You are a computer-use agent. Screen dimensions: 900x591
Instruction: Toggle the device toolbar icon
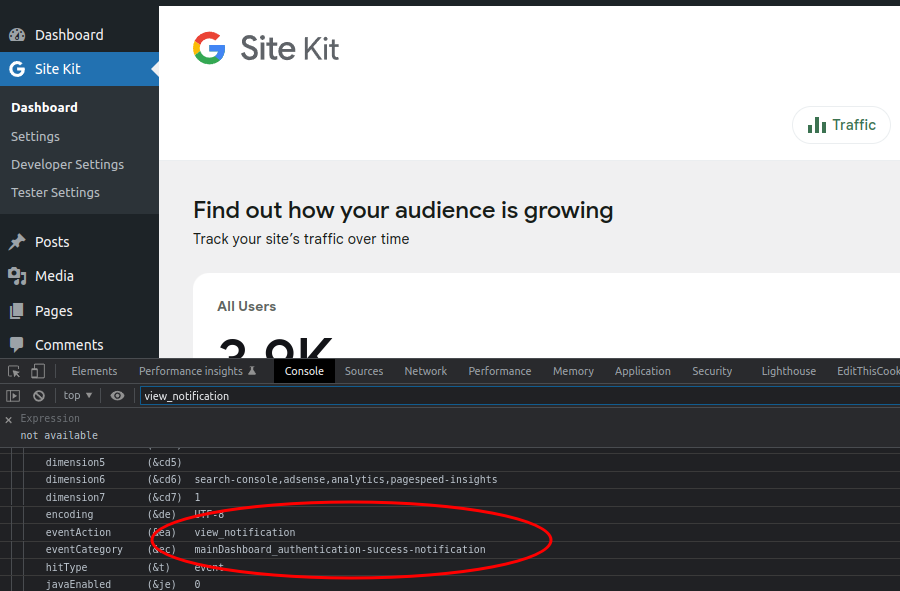pyautogui.click(x=38, y=371)
